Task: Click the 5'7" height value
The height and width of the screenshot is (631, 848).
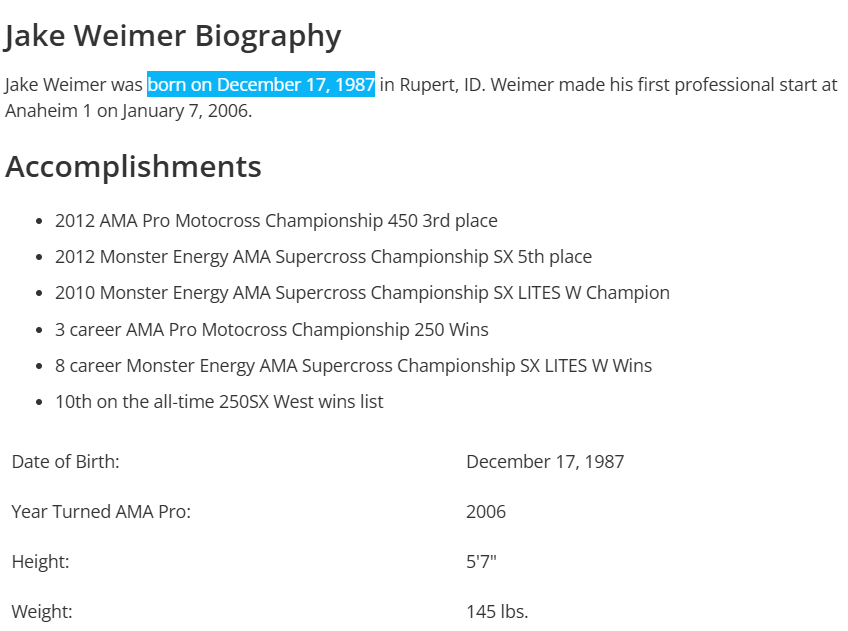Action: [481, 562]
